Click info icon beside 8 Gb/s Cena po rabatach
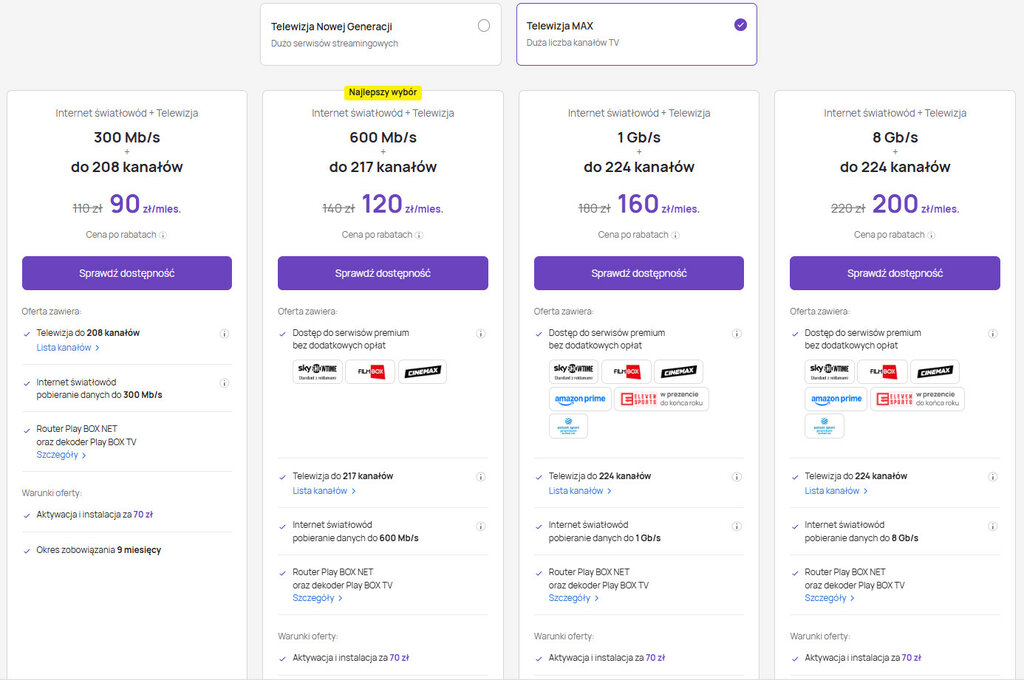The image size is (1024, 680). (931, 235)
